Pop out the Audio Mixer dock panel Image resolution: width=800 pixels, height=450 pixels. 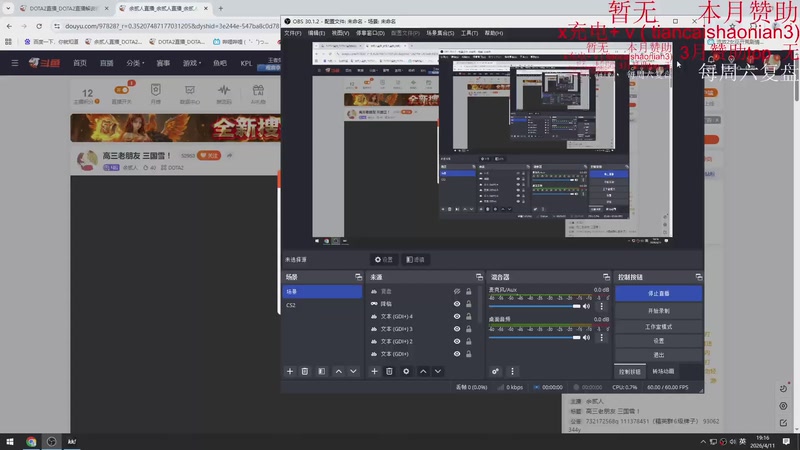tap(606, 277)
